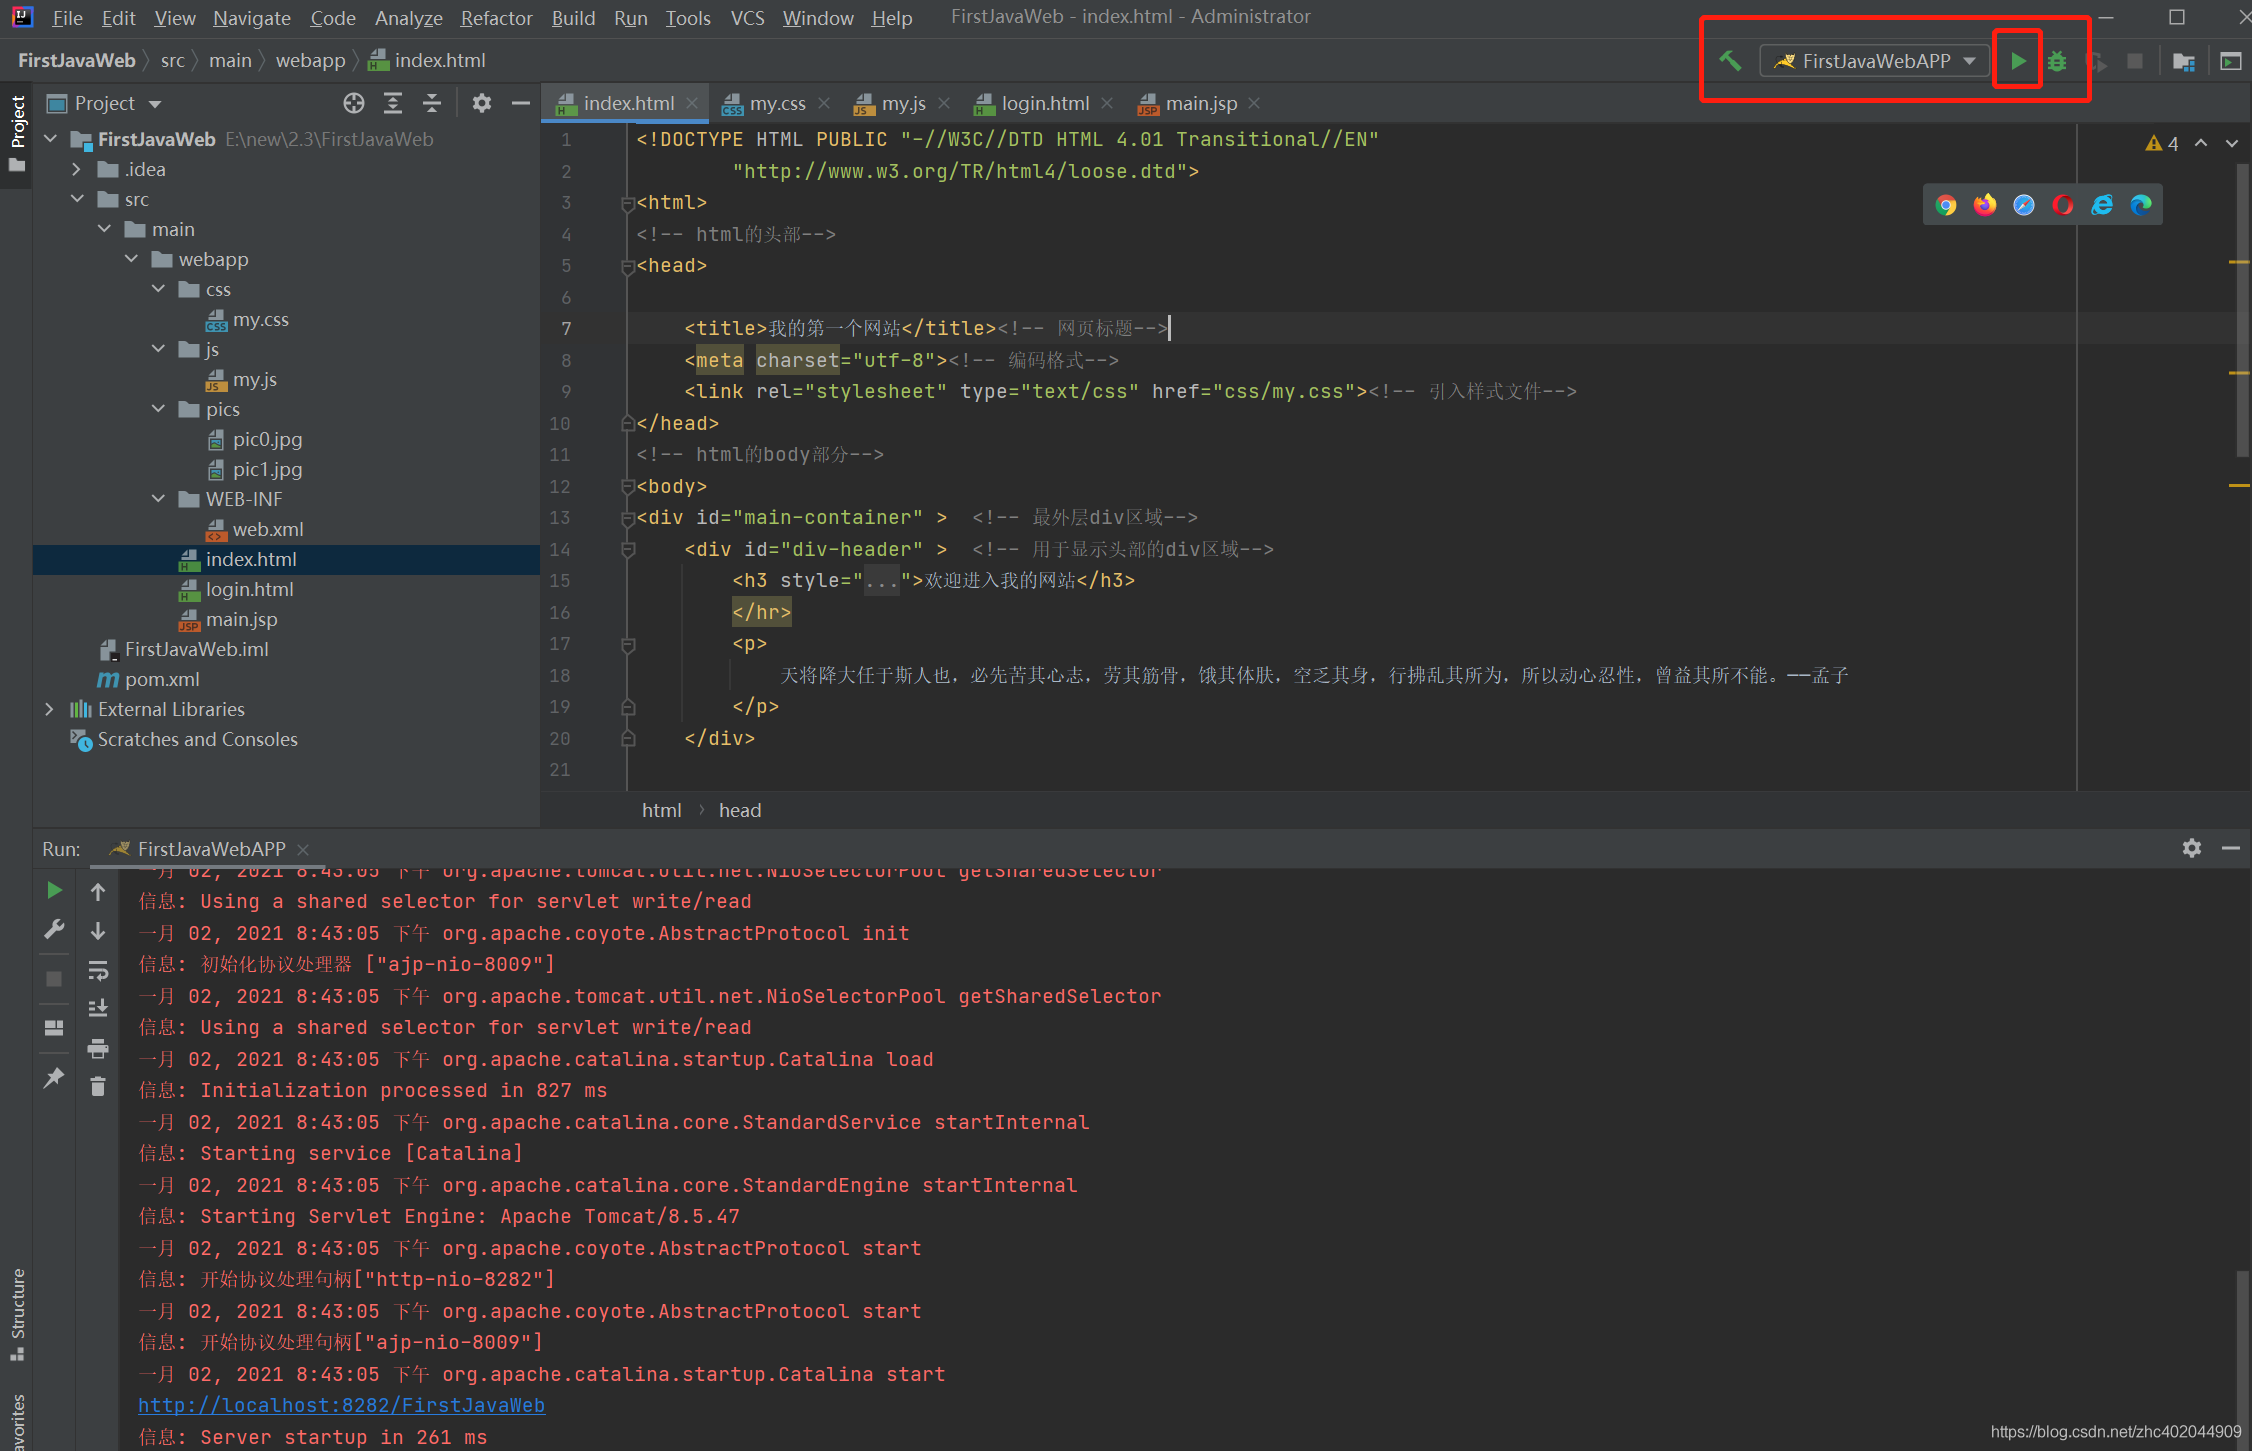Image resolution: width=2252 pixels, height=1451 pixels.
Task: Click Scroll to End in Run console
Action: 98,1008
